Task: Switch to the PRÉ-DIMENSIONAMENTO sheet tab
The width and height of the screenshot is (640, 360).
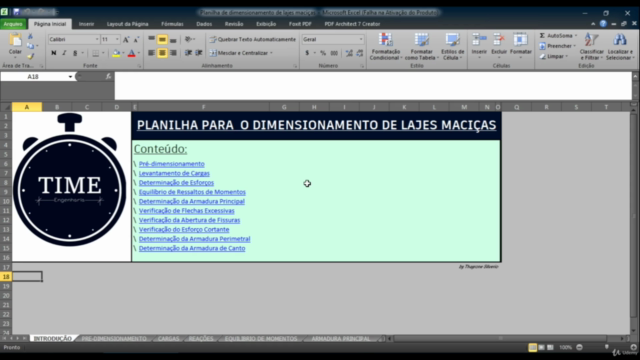Action: [x=114, y=339]
